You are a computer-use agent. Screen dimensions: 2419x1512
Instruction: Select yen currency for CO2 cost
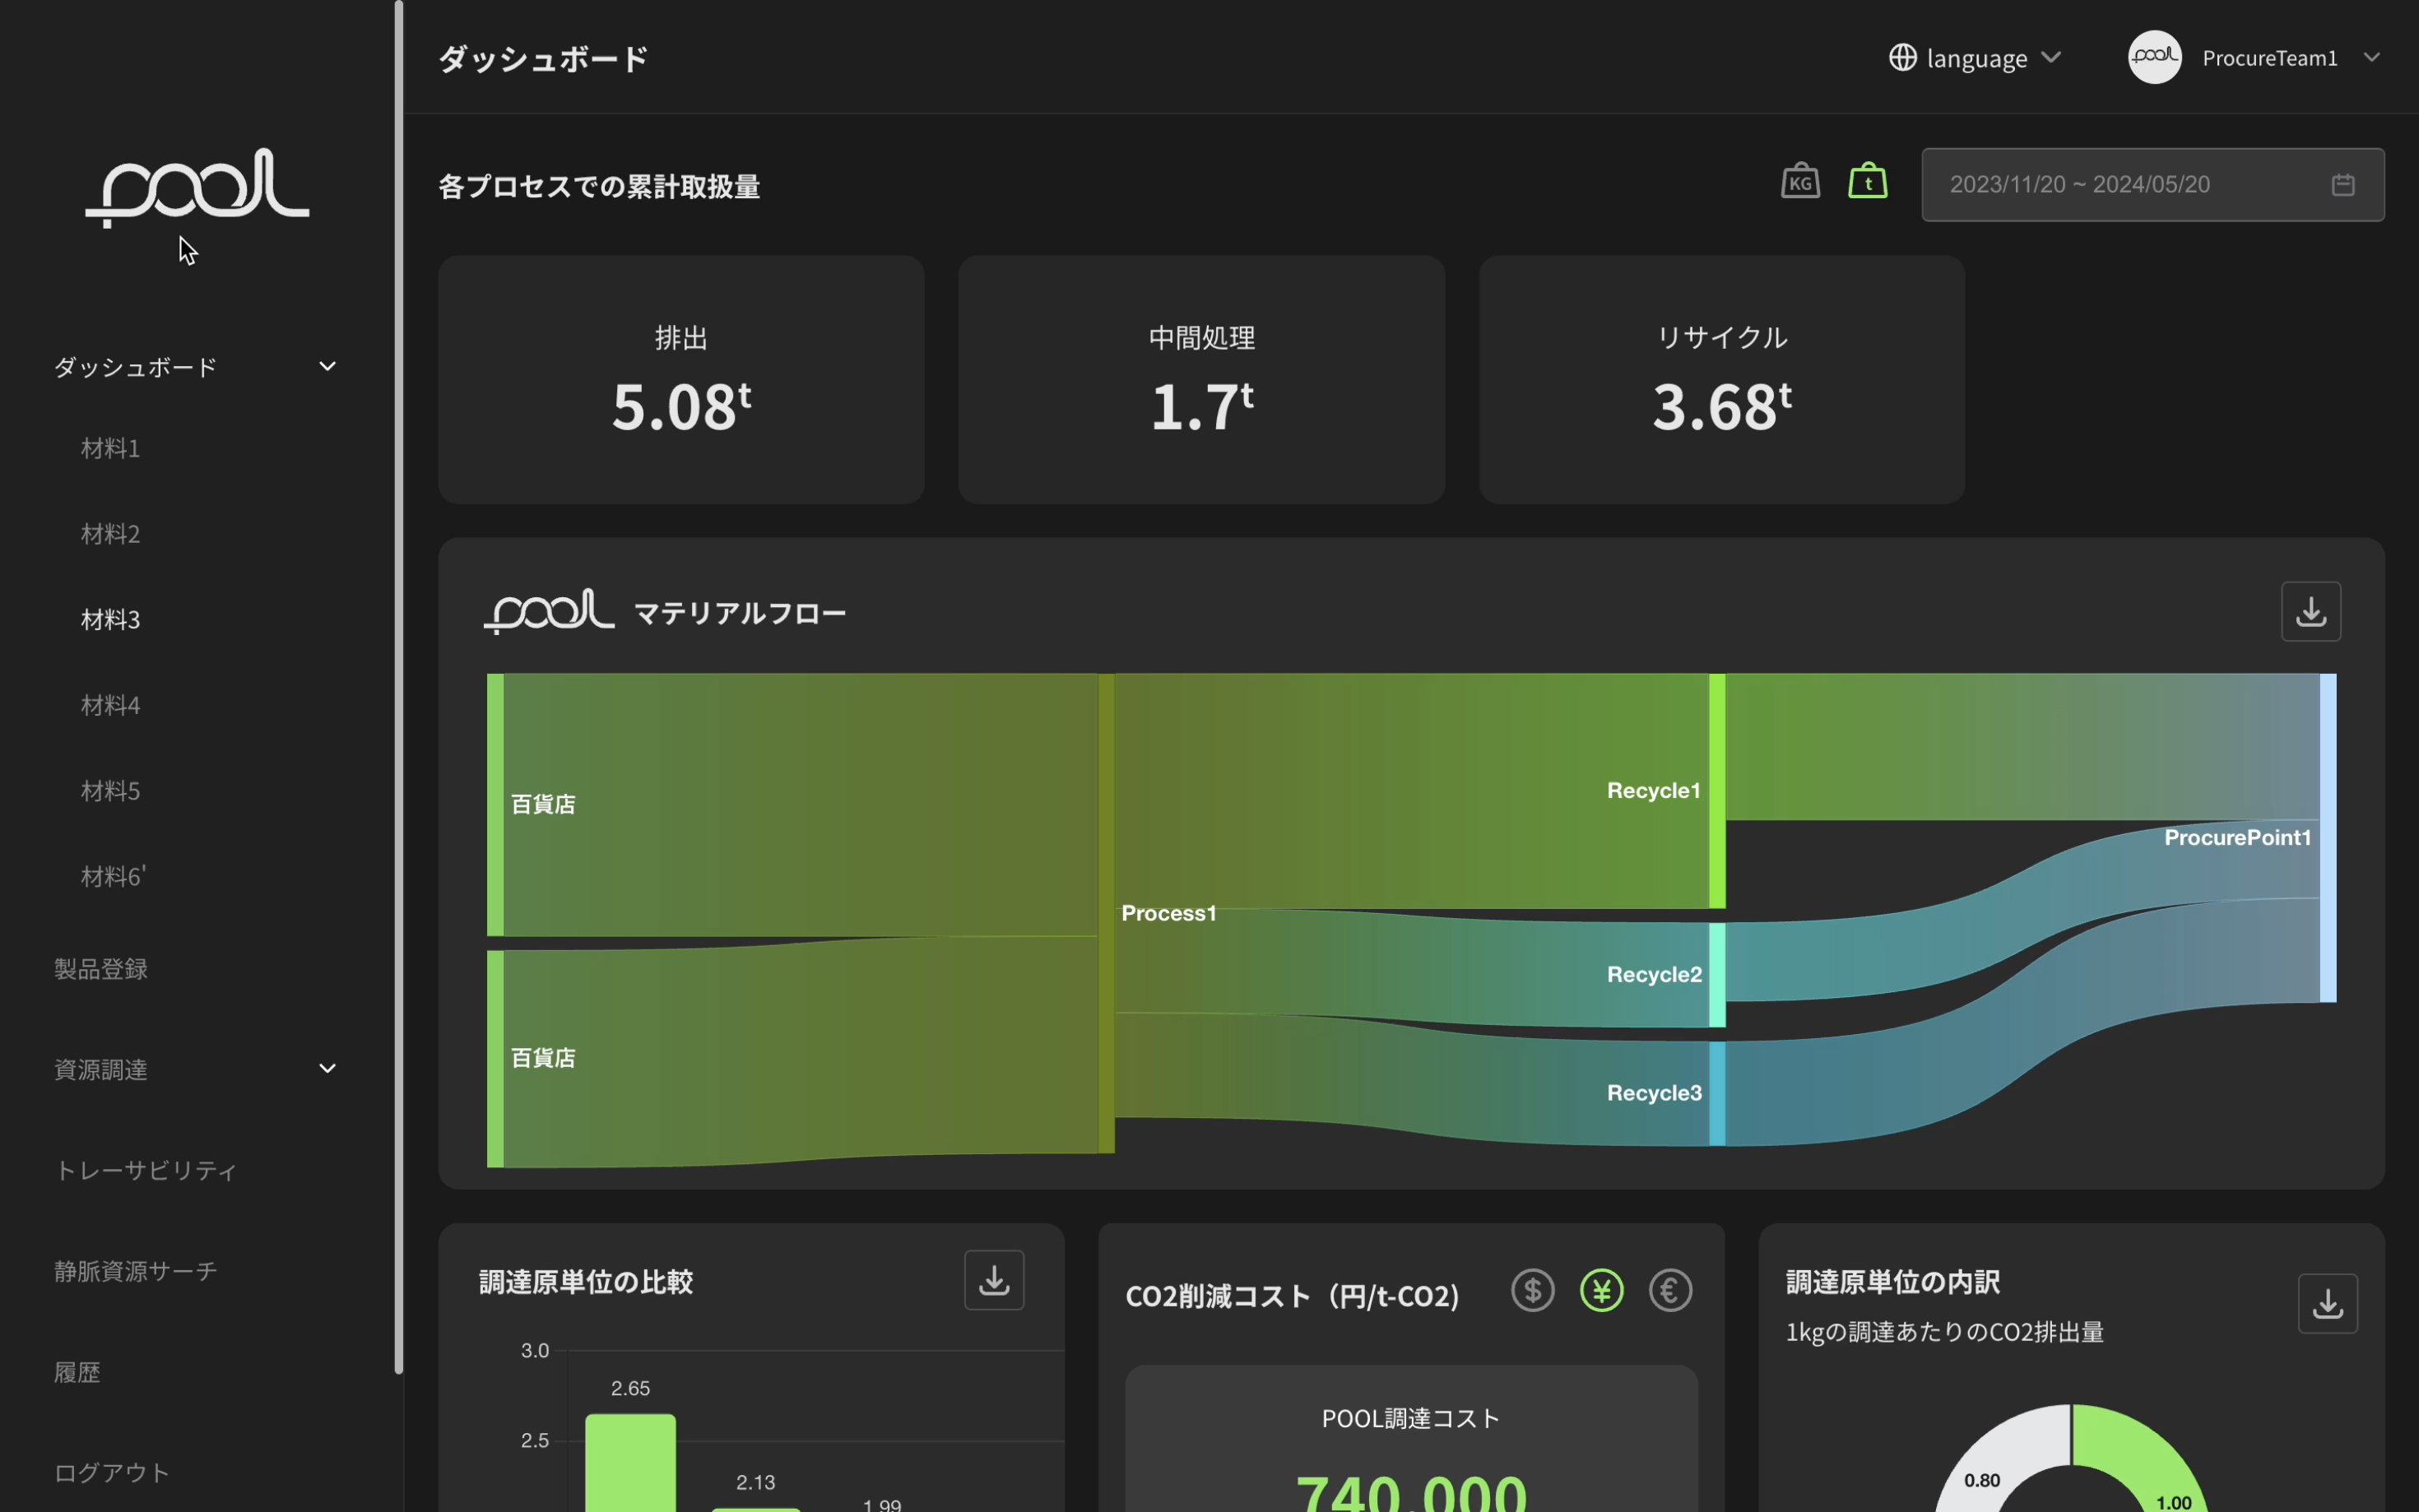pos(1601,1290)
